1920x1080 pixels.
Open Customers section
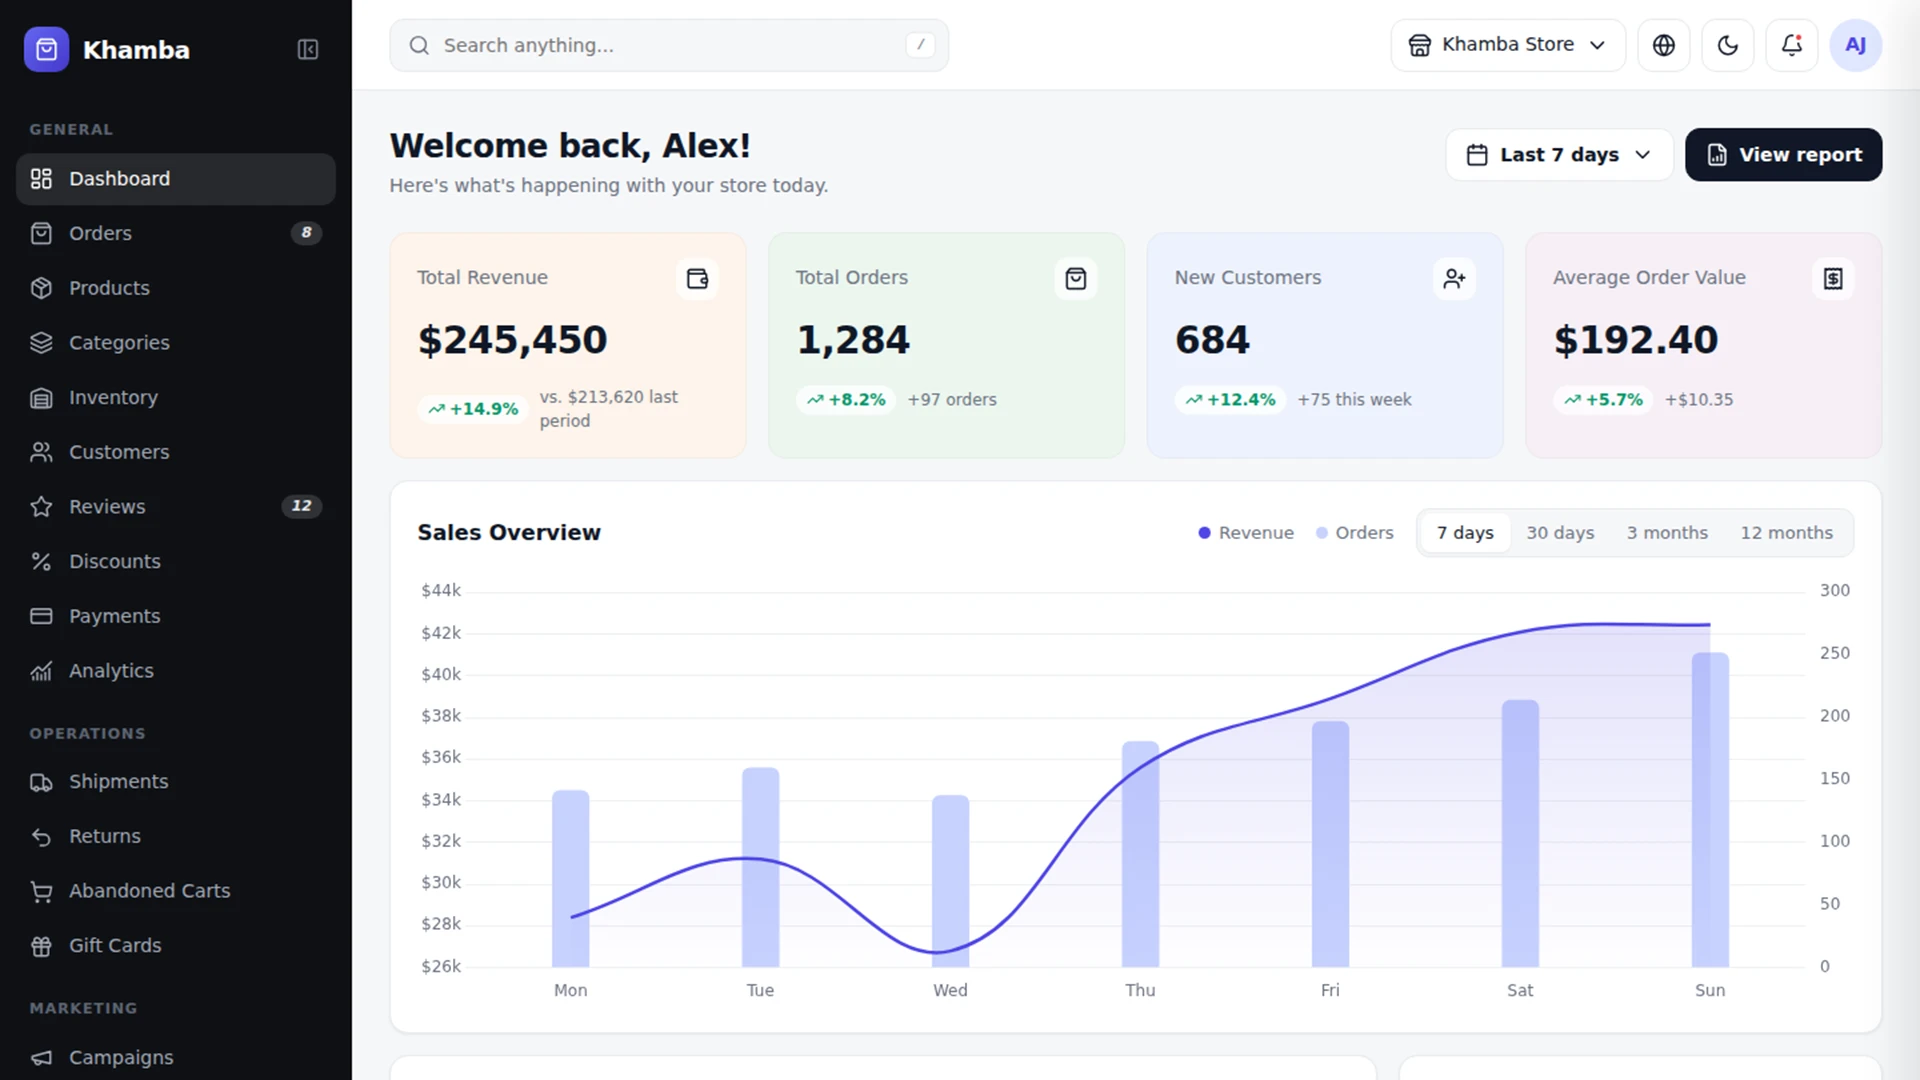pos(176,452)
